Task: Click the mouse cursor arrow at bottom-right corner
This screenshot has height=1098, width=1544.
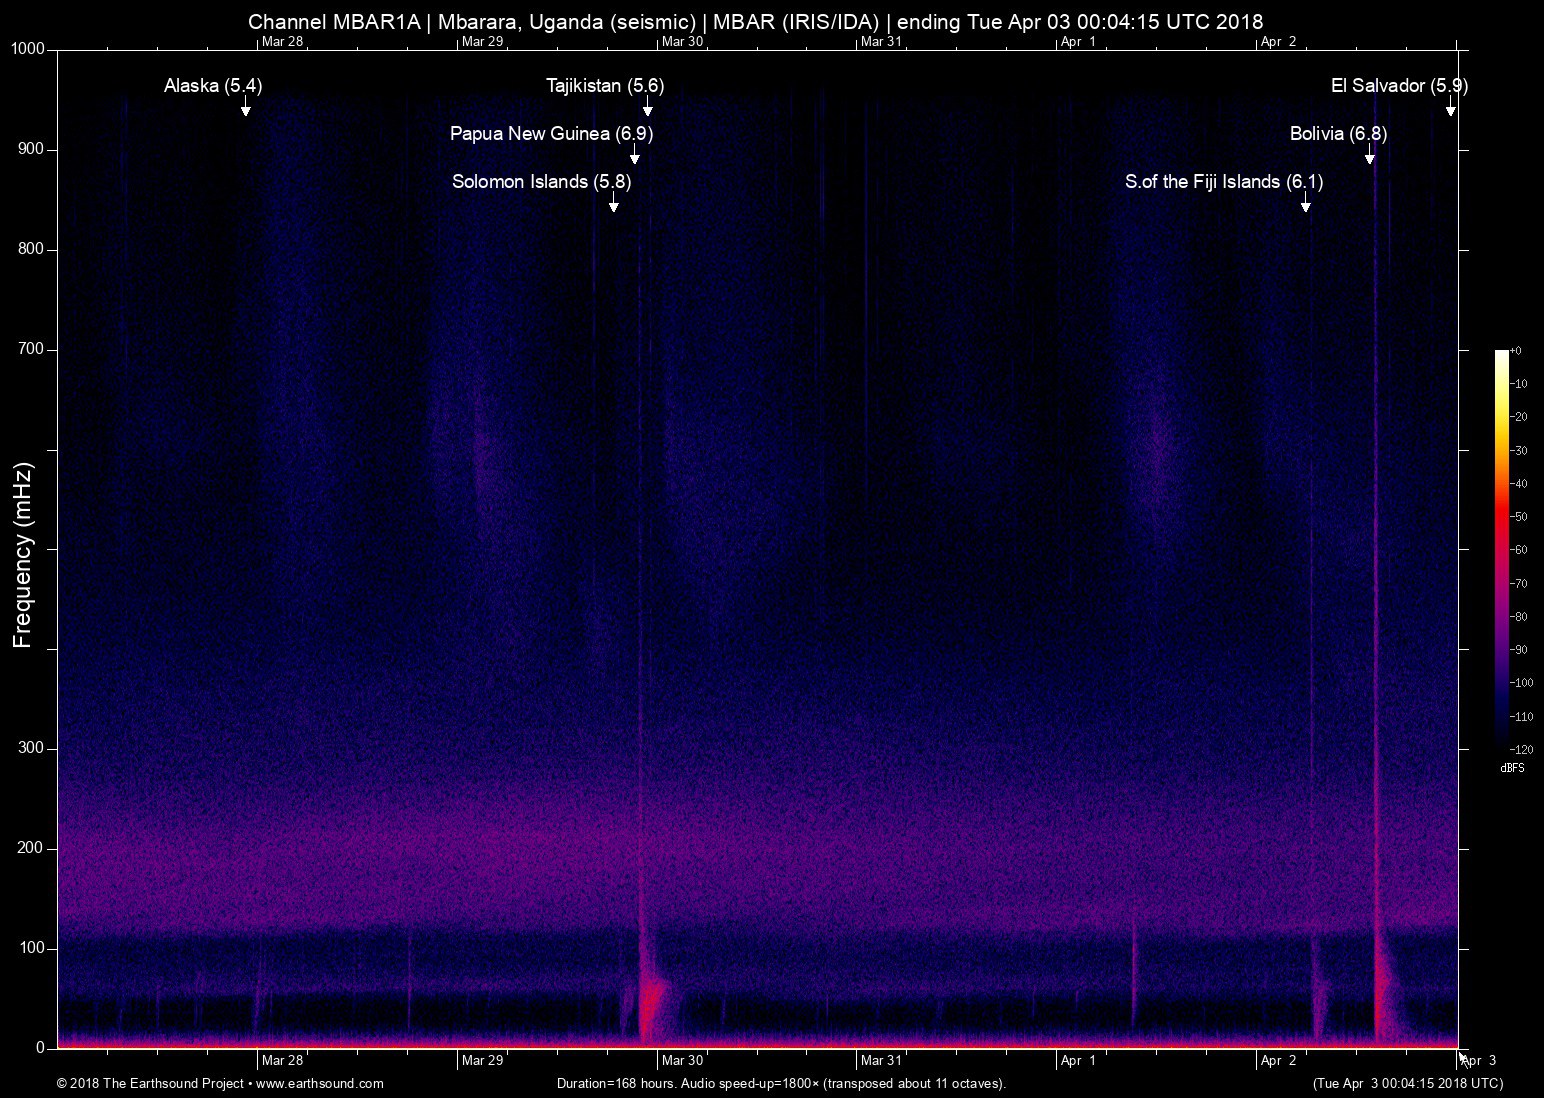Action: (1463, 1059)
